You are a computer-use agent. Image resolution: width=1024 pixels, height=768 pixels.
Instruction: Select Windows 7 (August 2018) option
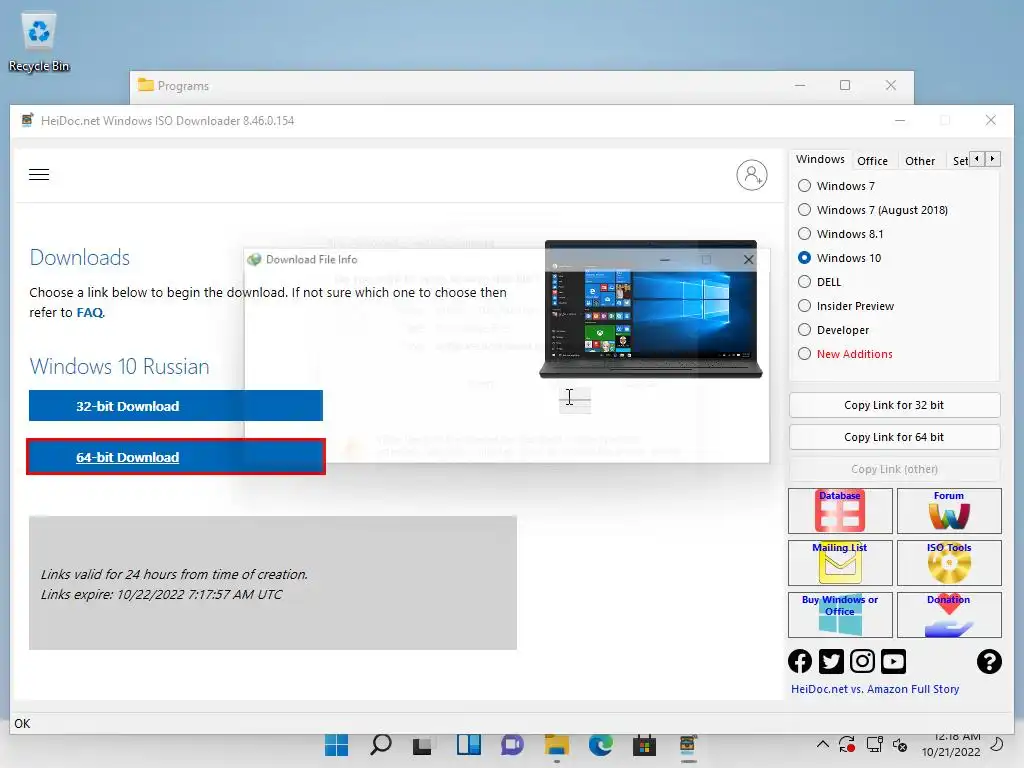coord(872,210)
